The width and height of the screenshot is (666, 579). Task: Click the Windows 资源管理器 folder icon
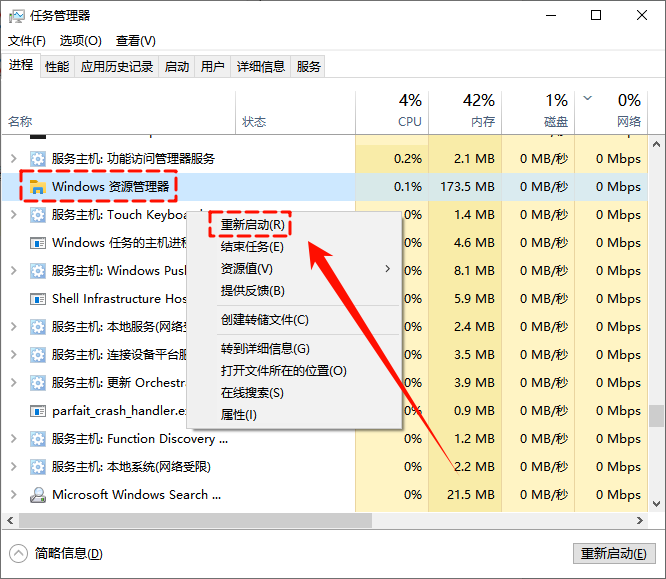coord(38,186)
